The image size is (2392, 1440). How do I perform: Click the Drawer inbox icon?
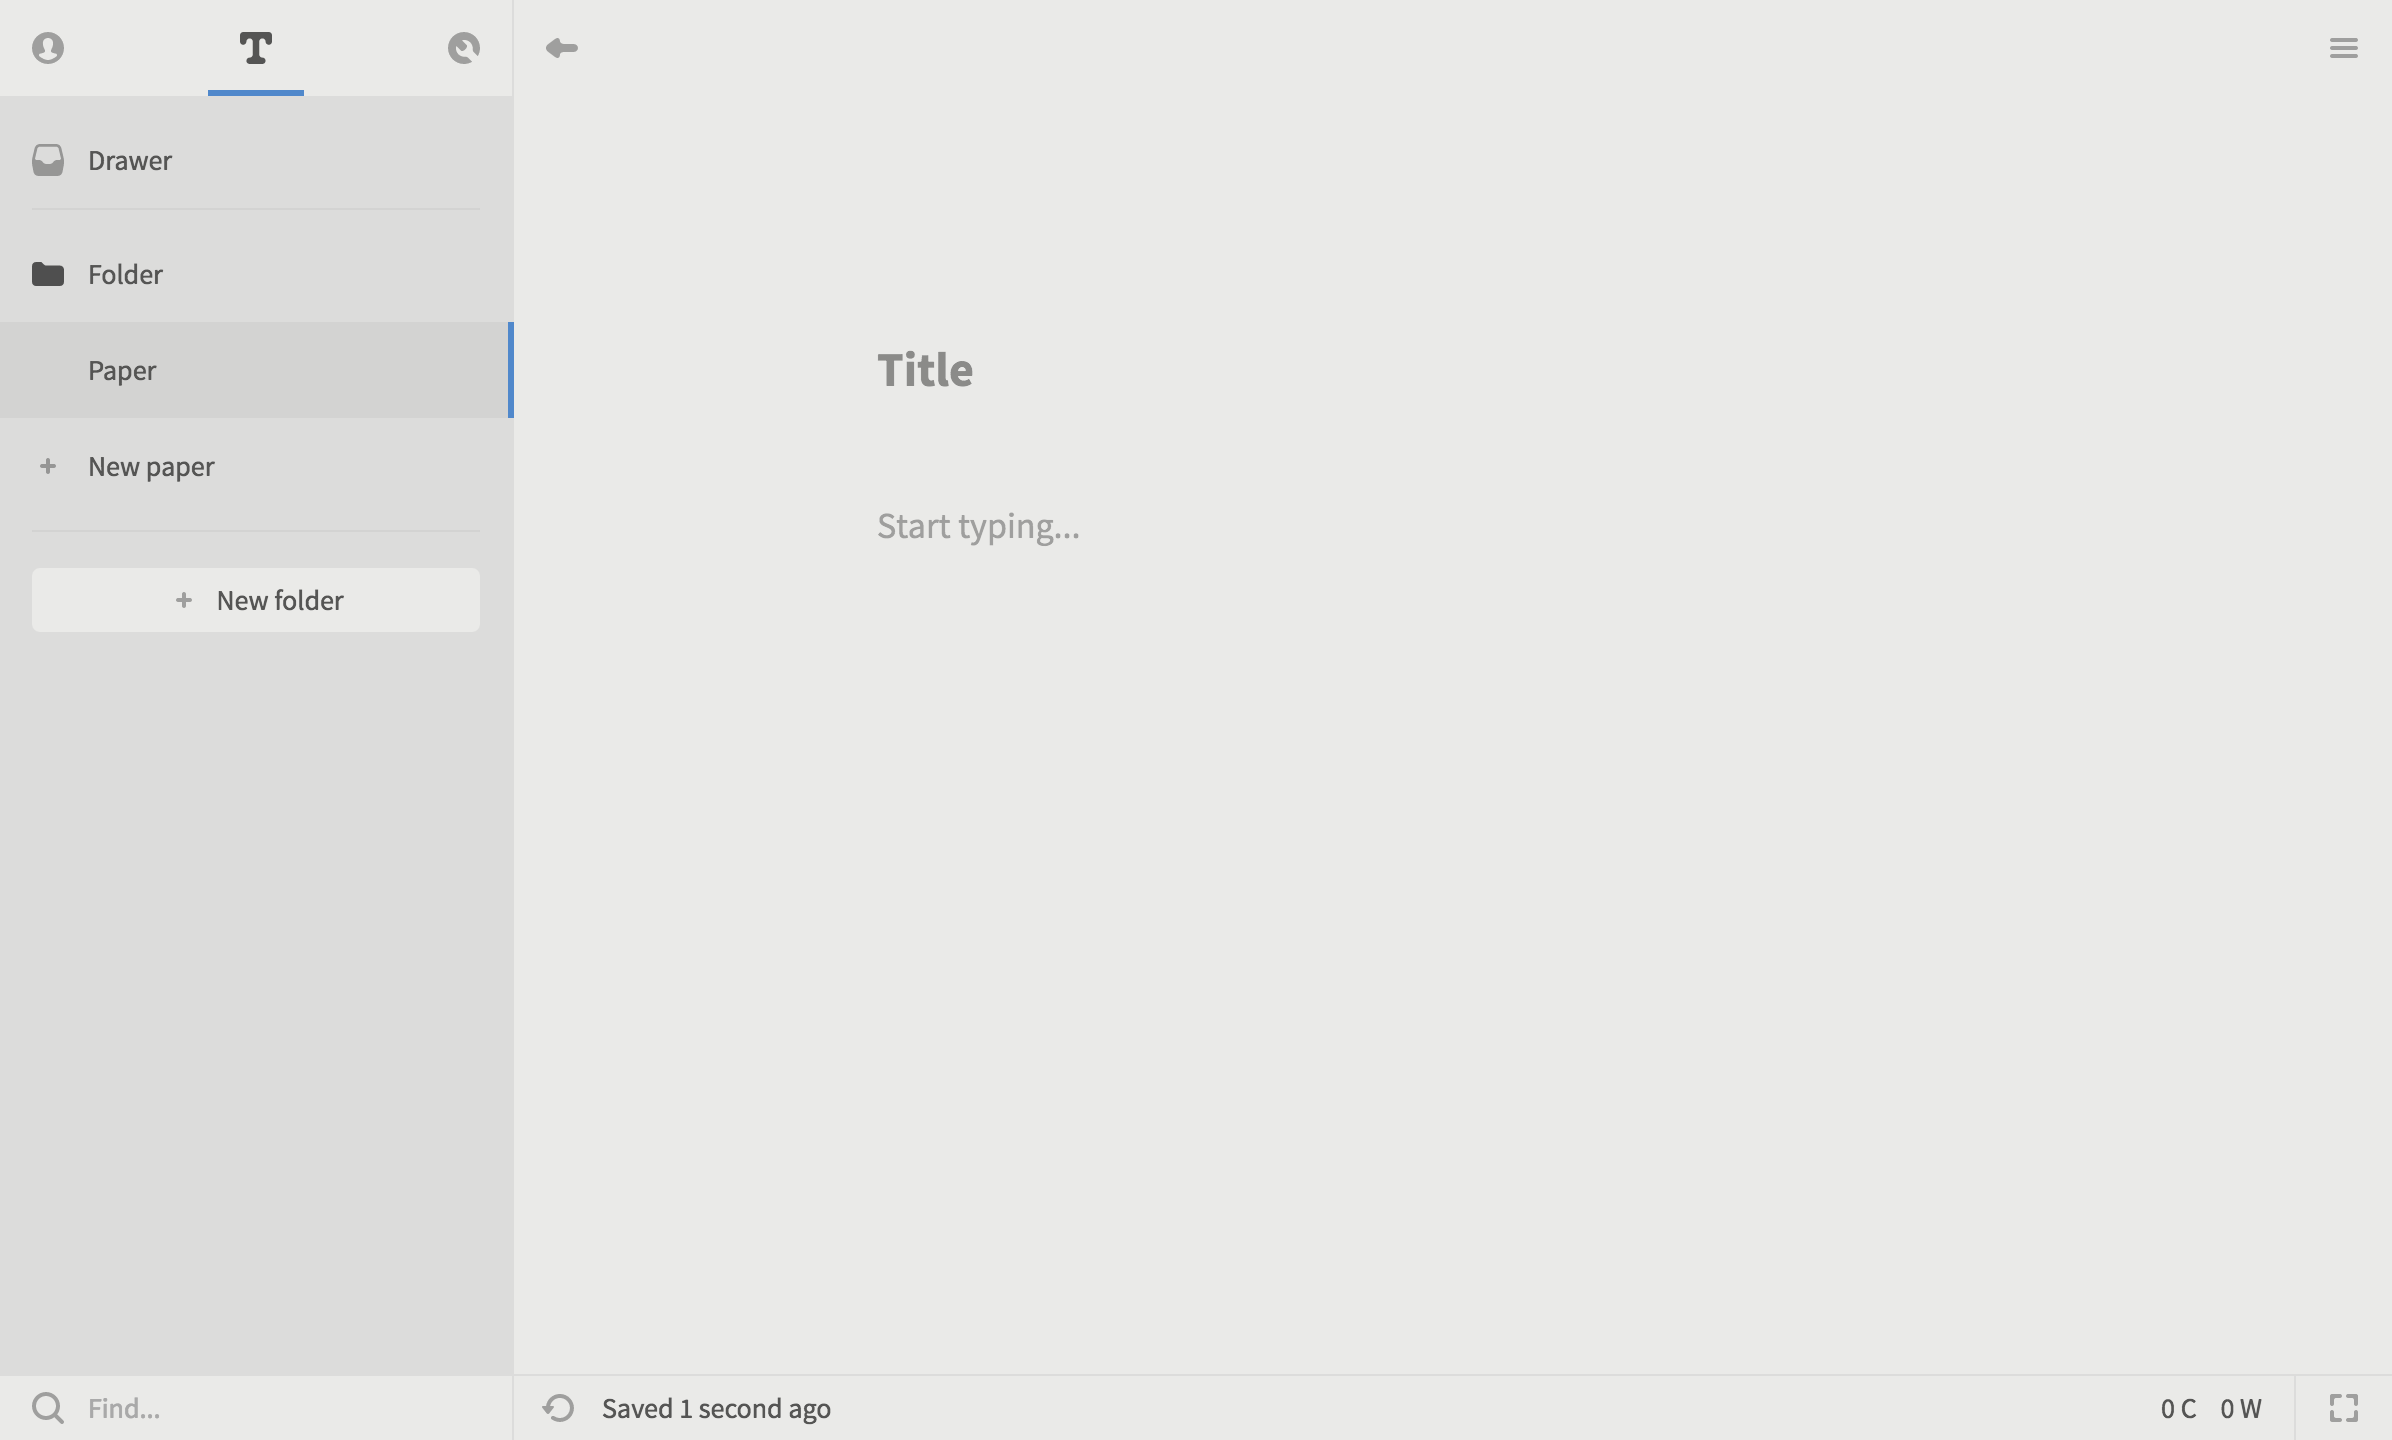pos(48,160)
